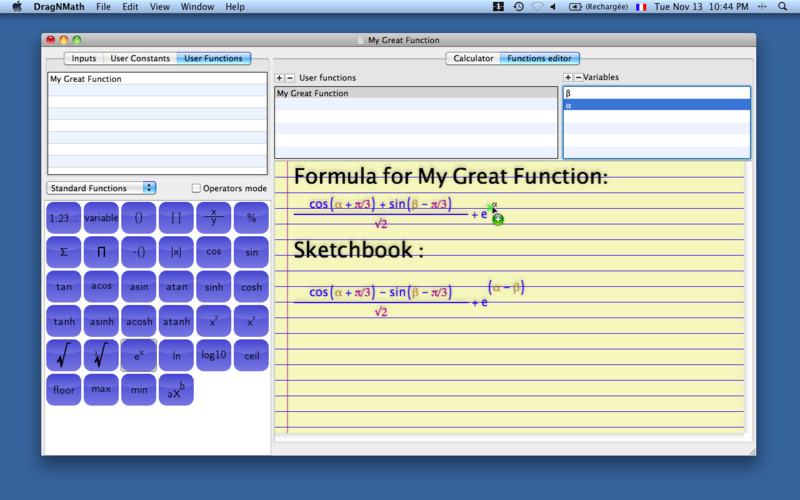Click the summation Σ button
This screenshot has width=800, height=500.
[x=63, y=252]
